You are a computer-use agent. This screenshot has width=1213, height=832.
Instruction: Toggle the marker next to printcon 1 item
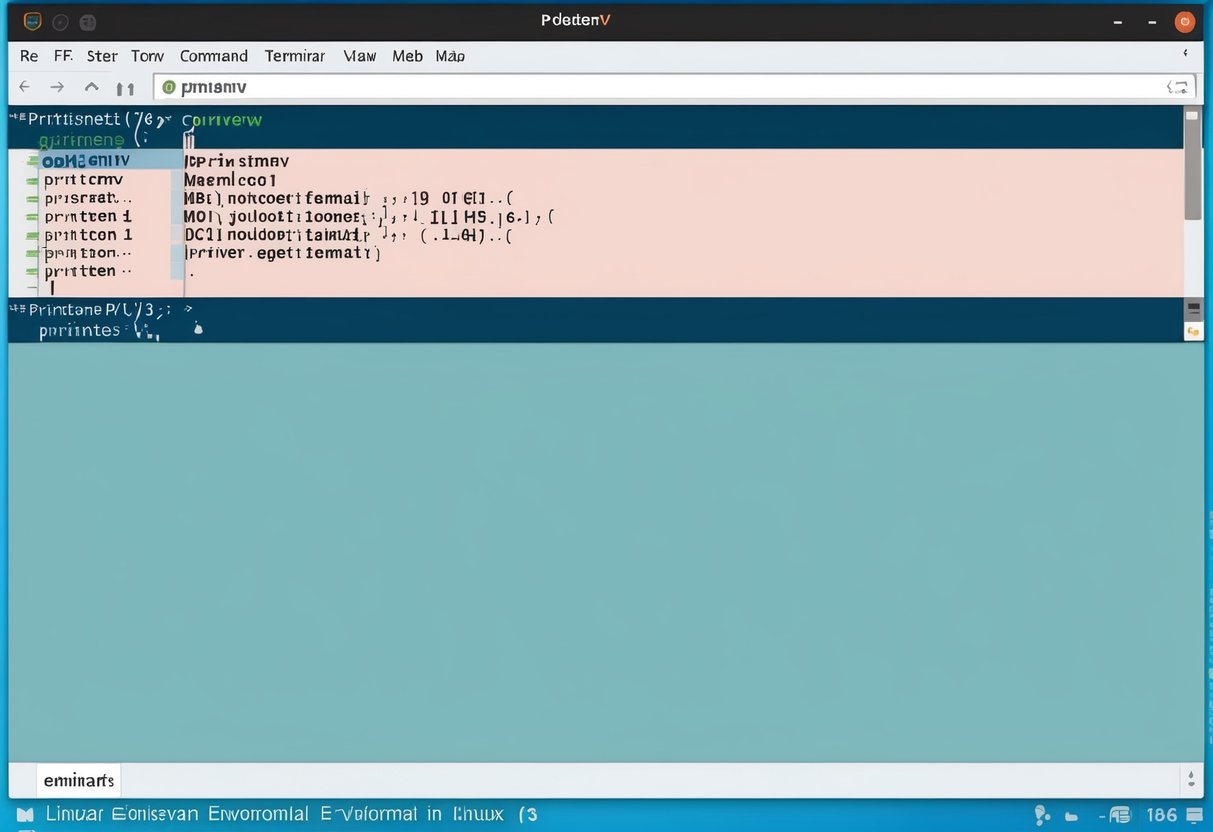[x=30, y=234]
